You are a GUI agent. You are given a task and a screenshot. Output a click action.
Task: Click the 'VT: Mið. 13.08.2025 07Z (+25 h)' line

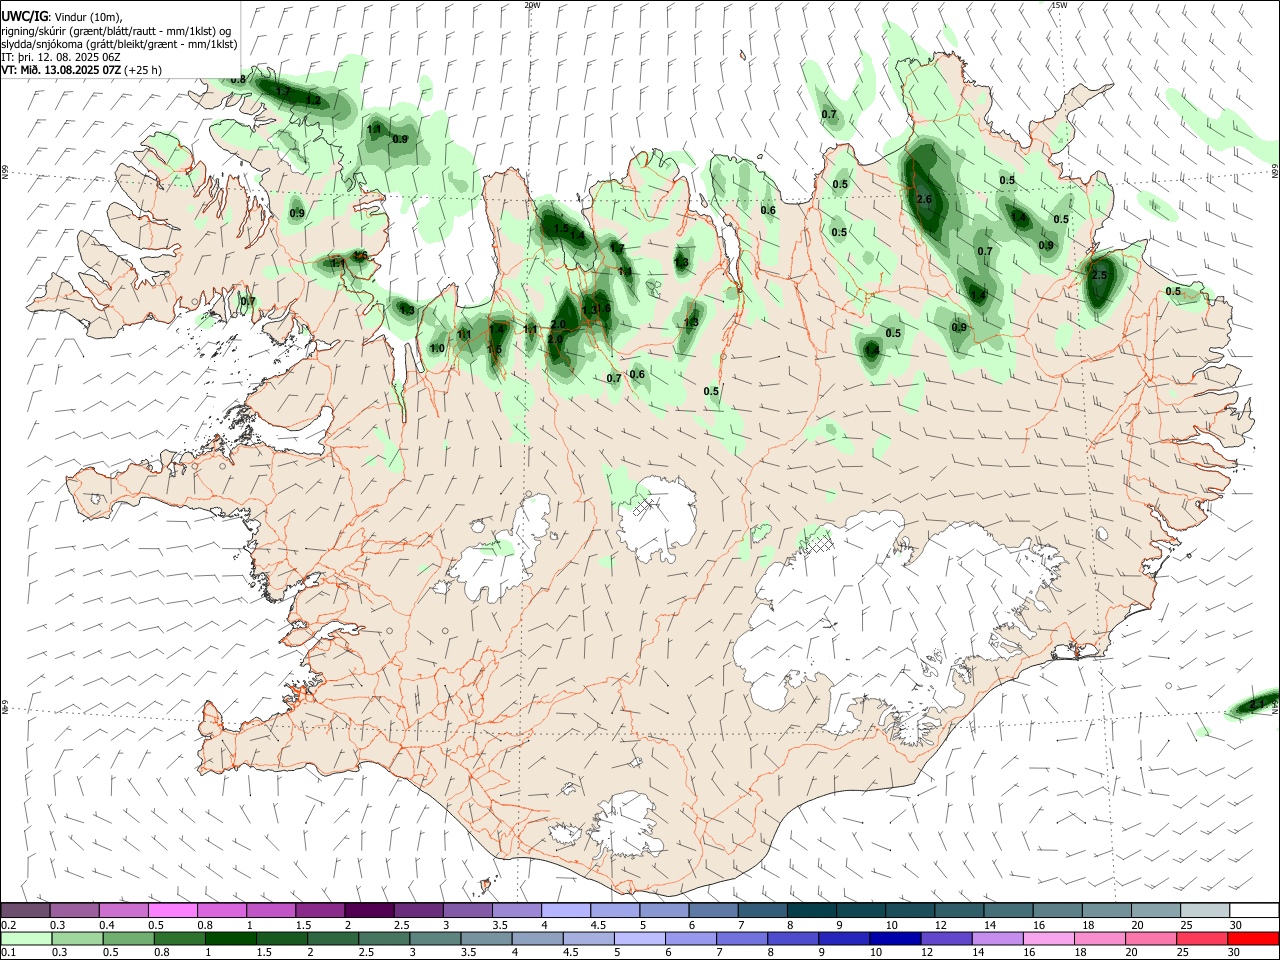82,70
